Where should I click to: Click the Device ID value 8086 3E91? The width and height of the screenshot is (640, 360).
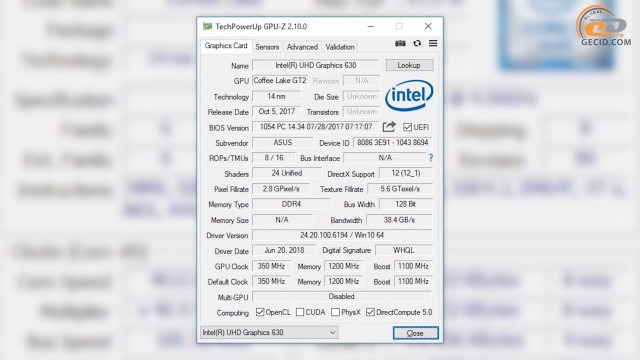(x=393, y=142)
